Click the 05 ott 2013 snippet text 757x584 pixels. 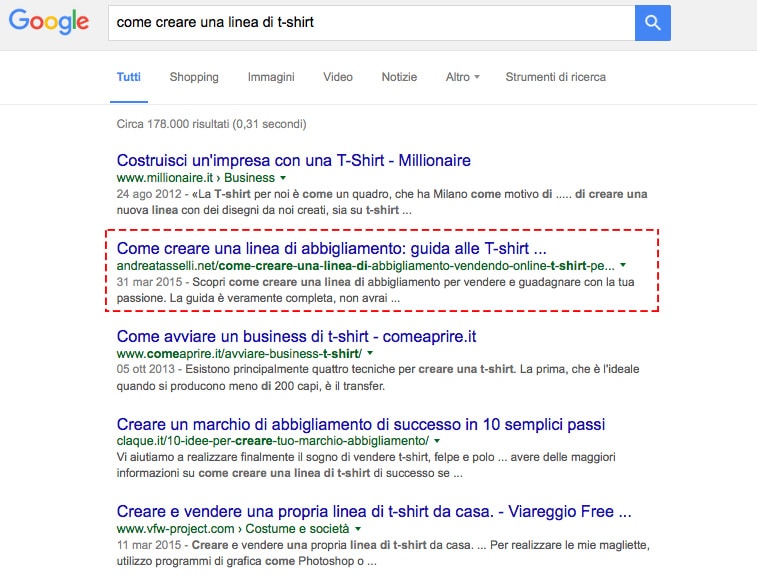pyautogui.click(x=378, y=377)
